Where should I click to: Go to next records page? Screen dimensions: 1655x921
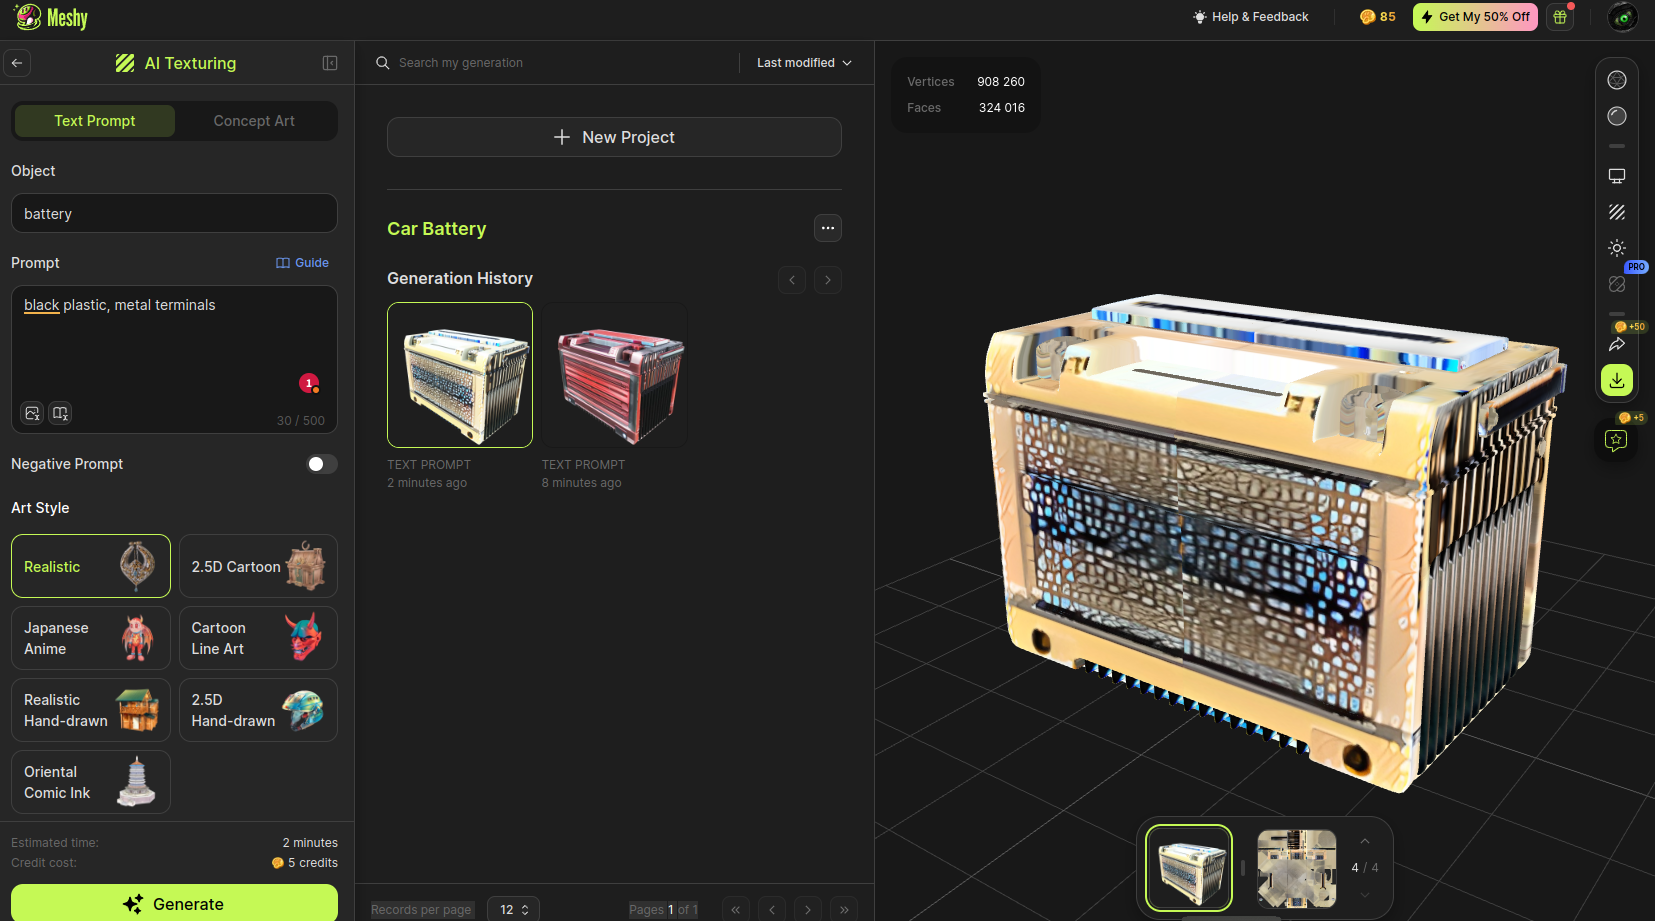point(808,910)
